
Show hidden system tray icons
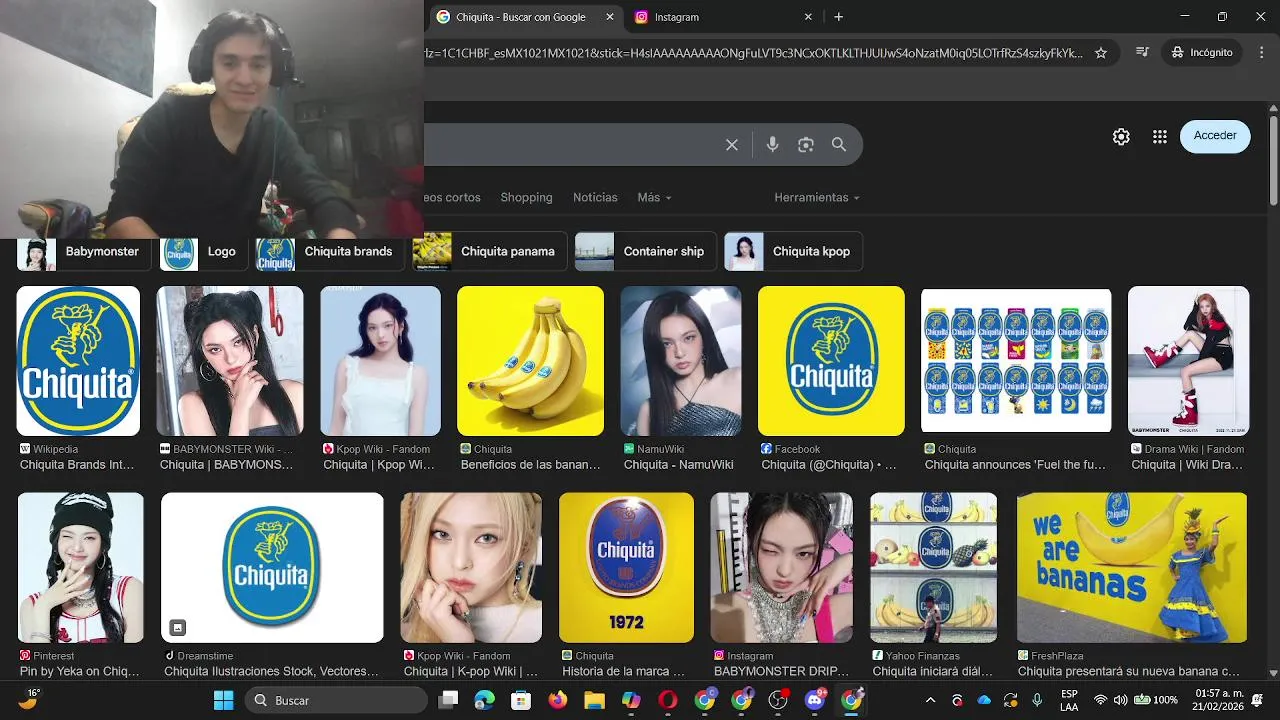930,700
